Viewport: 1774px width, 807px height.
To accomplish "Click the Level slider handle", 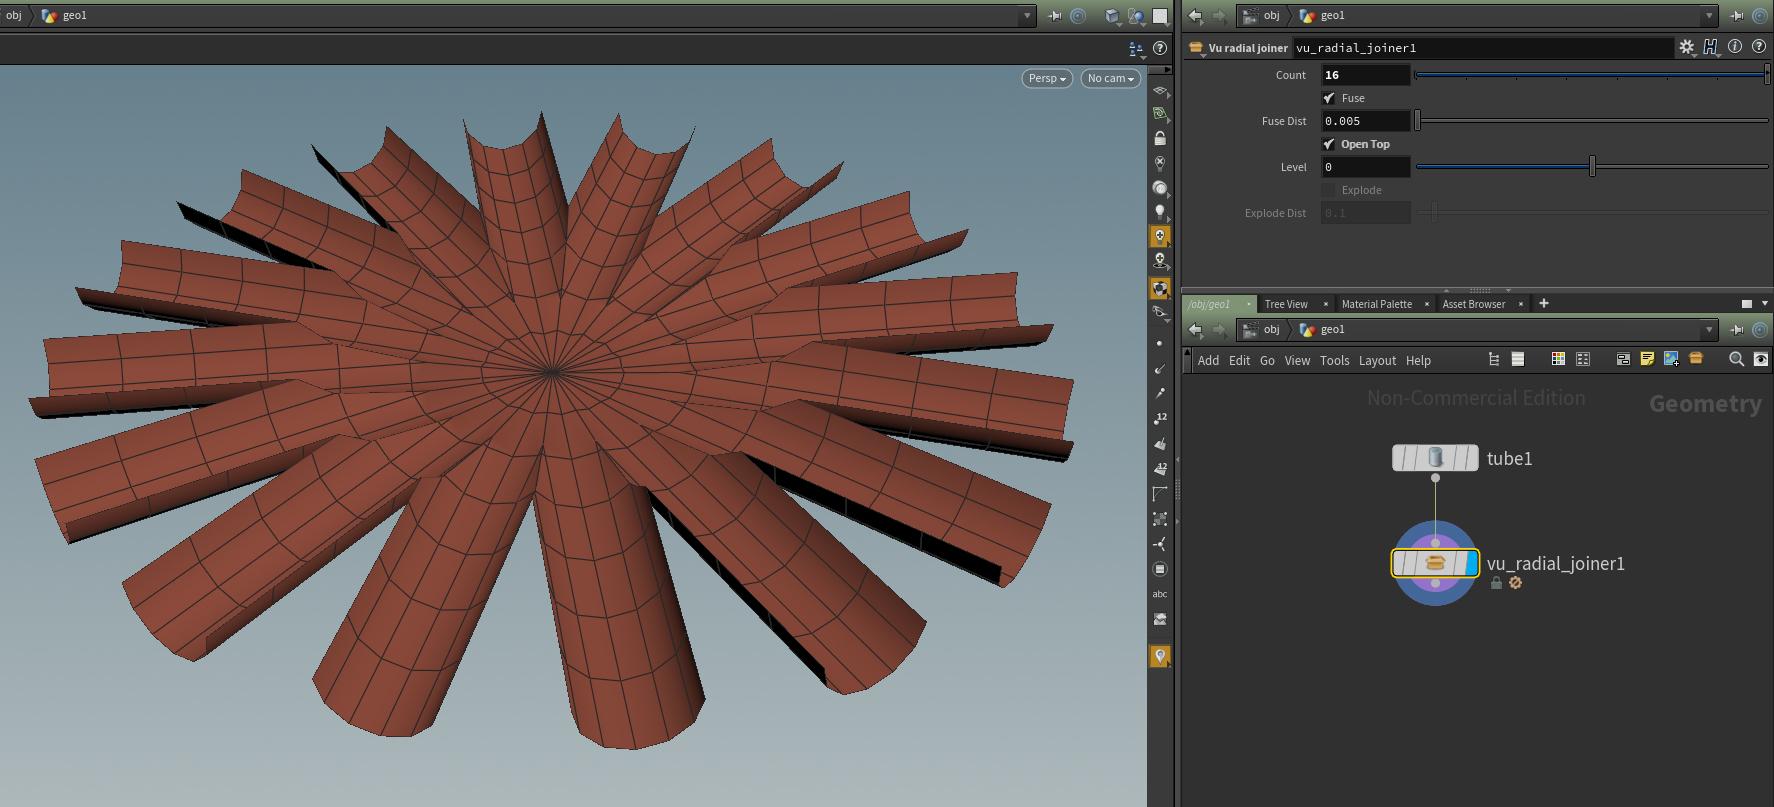I will click(1592, 167).
